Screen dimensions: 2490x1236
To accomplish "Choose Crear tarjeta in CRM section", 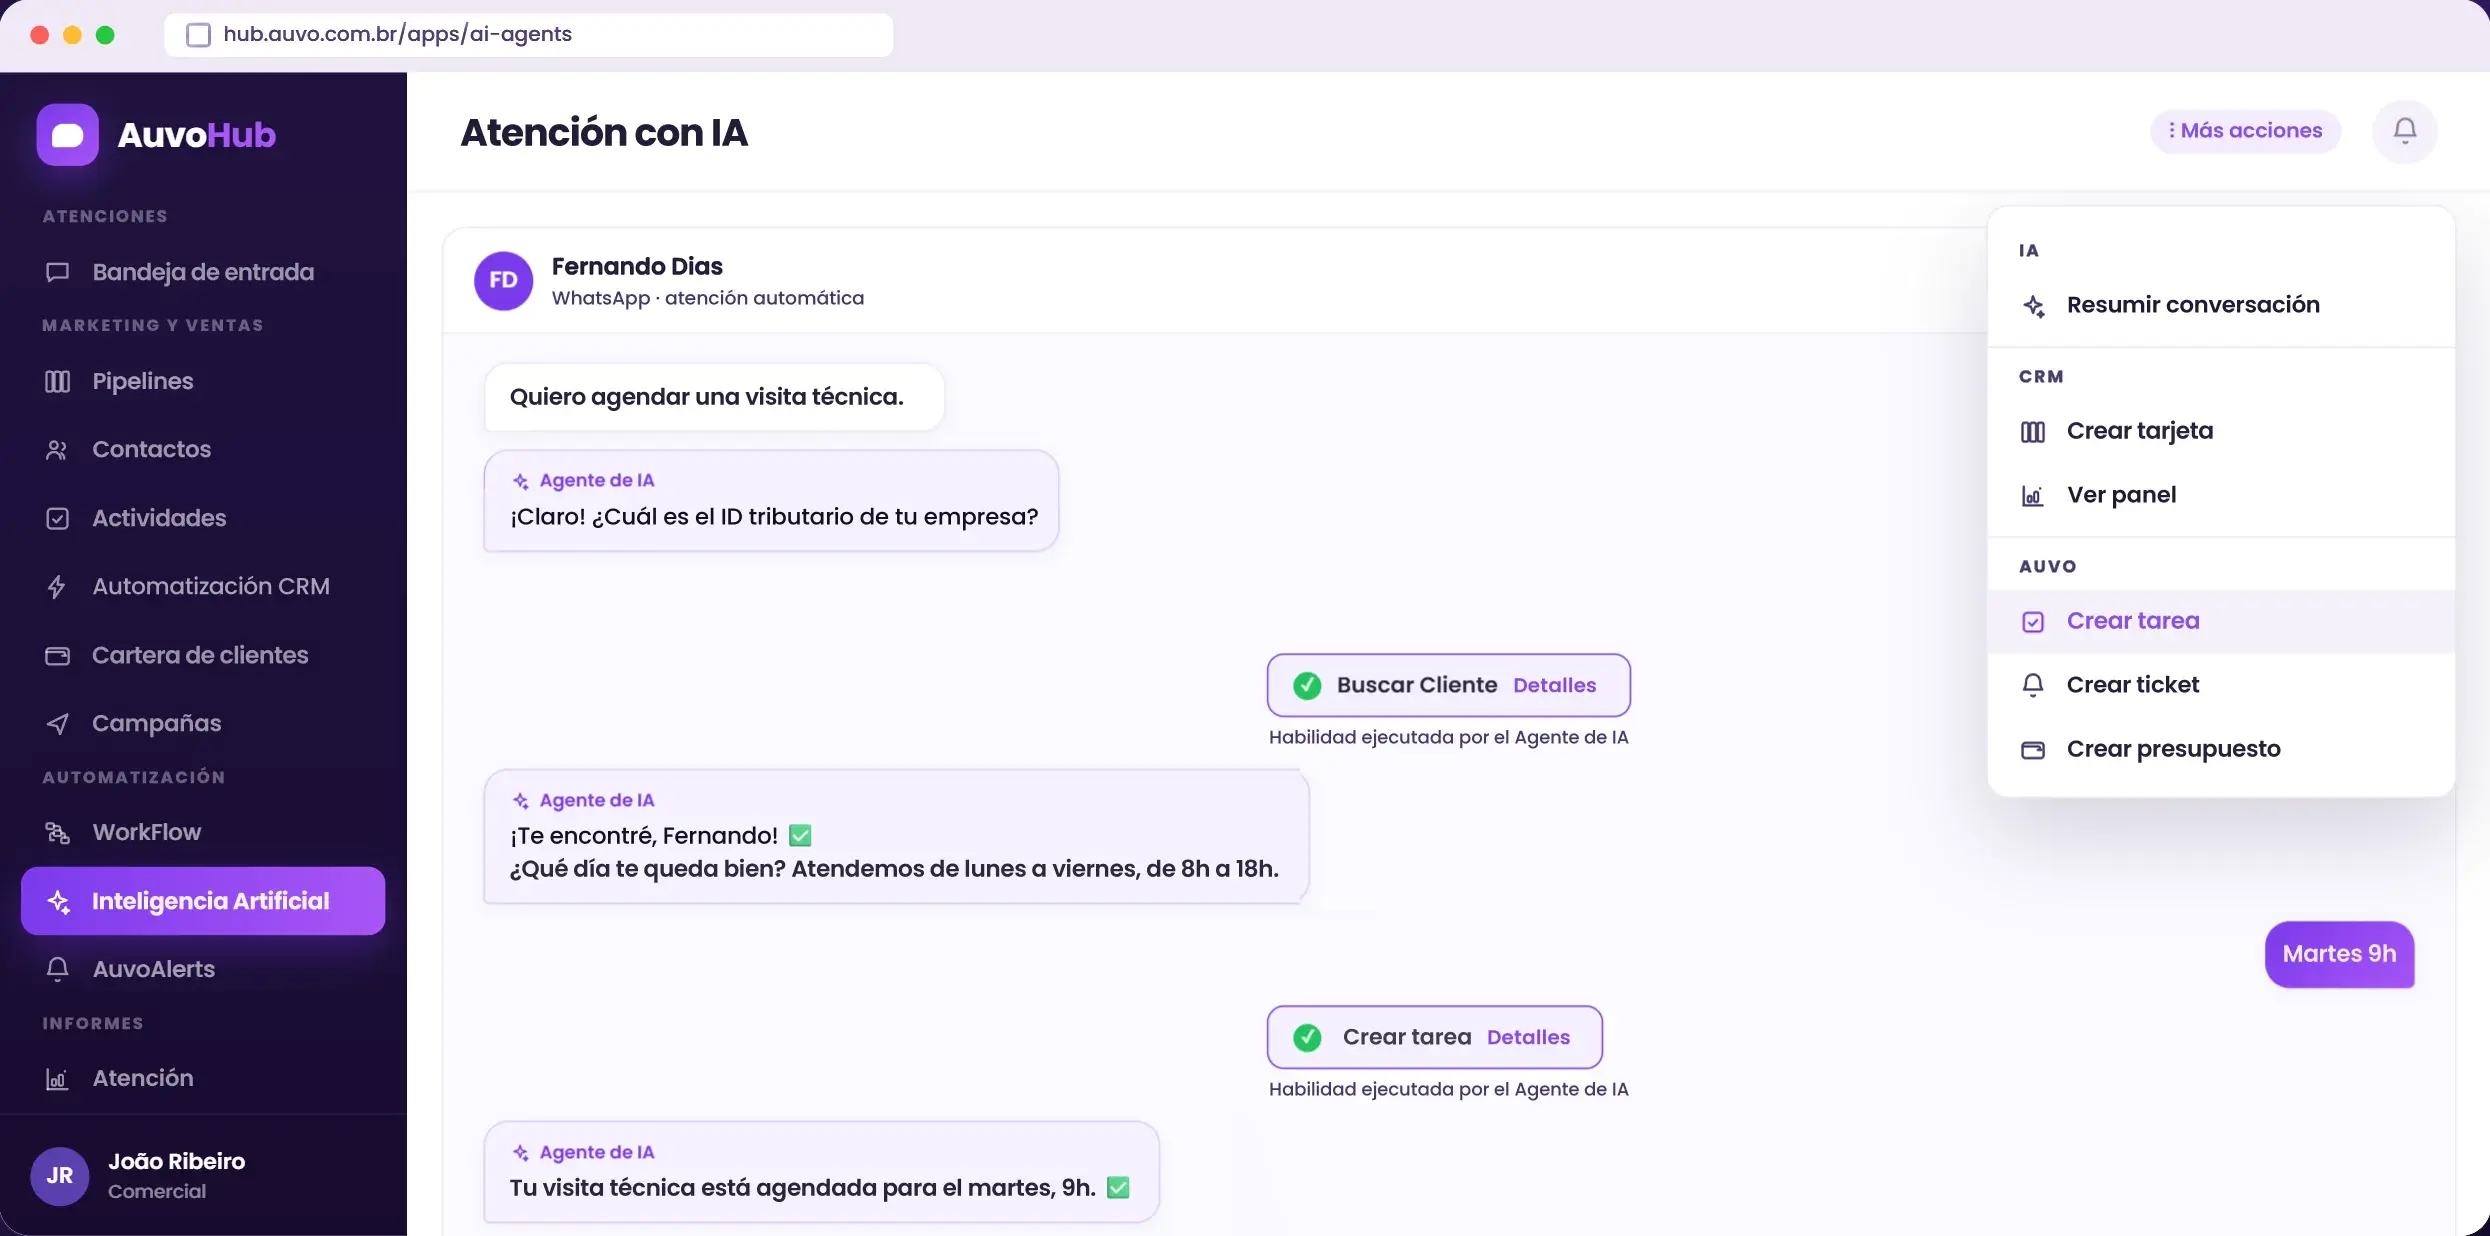I will point(2221,431).
